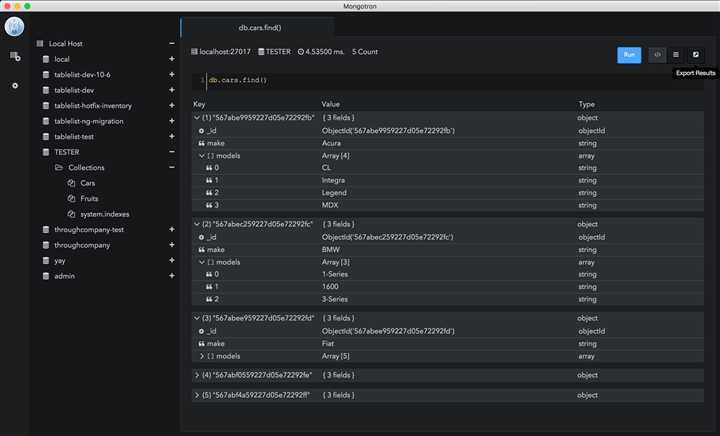Click the Acura make value
720x436 pixels.
click(x=331, y=143)
